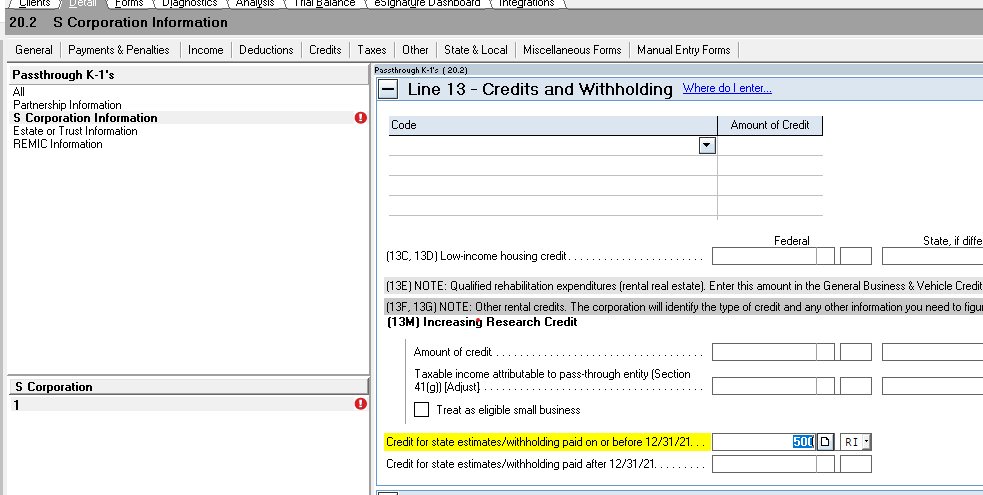Open the Deductions section
Image resolution: width=983 pixels, height=495 pixels.
pos(266,50)
